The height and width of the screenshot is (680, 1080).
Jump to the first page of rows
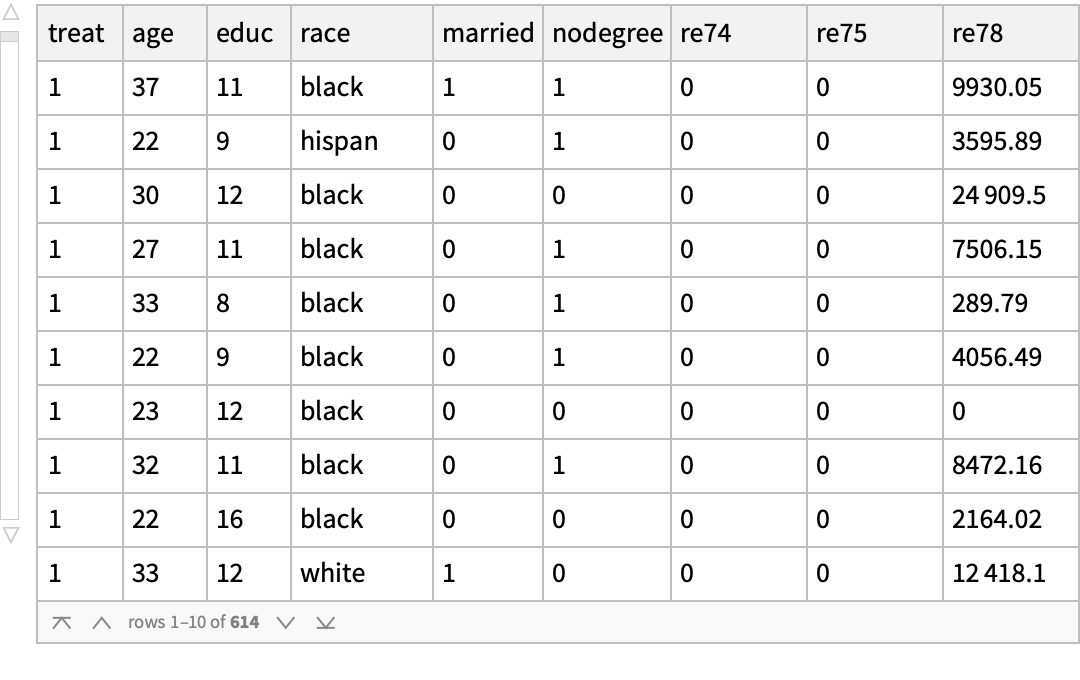61,623
